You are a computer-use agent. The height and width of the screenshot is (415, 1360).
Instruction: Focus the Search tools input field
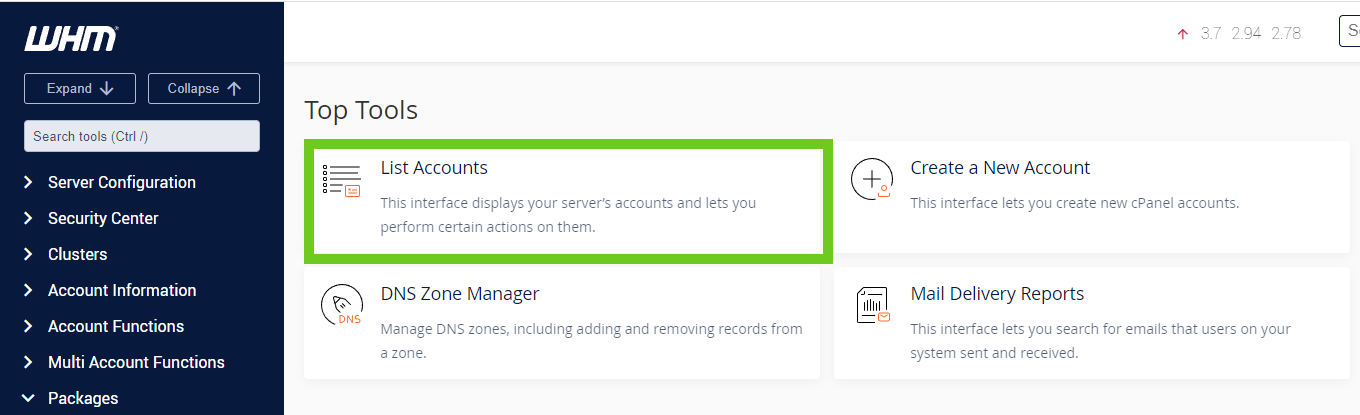click(x=141, y=136)
